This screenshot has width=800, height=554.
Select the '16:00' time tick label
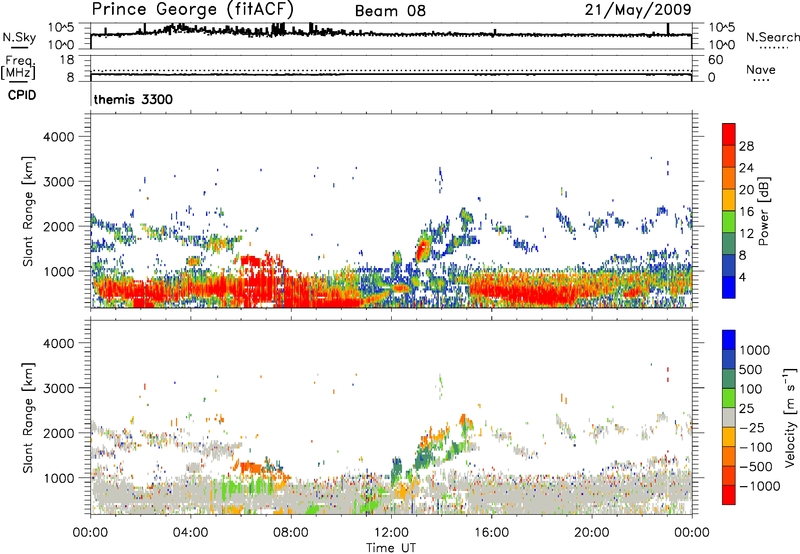click(x=491, y=533)
